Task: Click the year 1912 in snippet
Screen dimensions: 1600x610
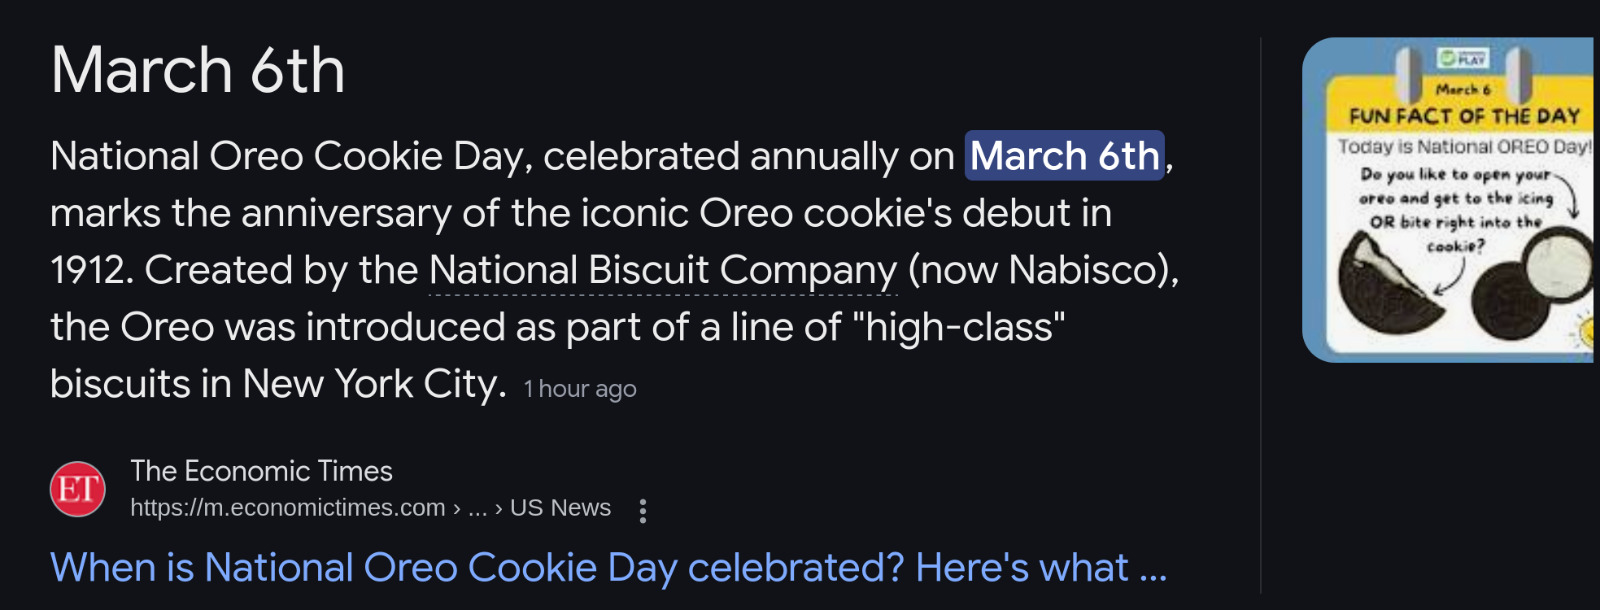Action: (86, 270)
